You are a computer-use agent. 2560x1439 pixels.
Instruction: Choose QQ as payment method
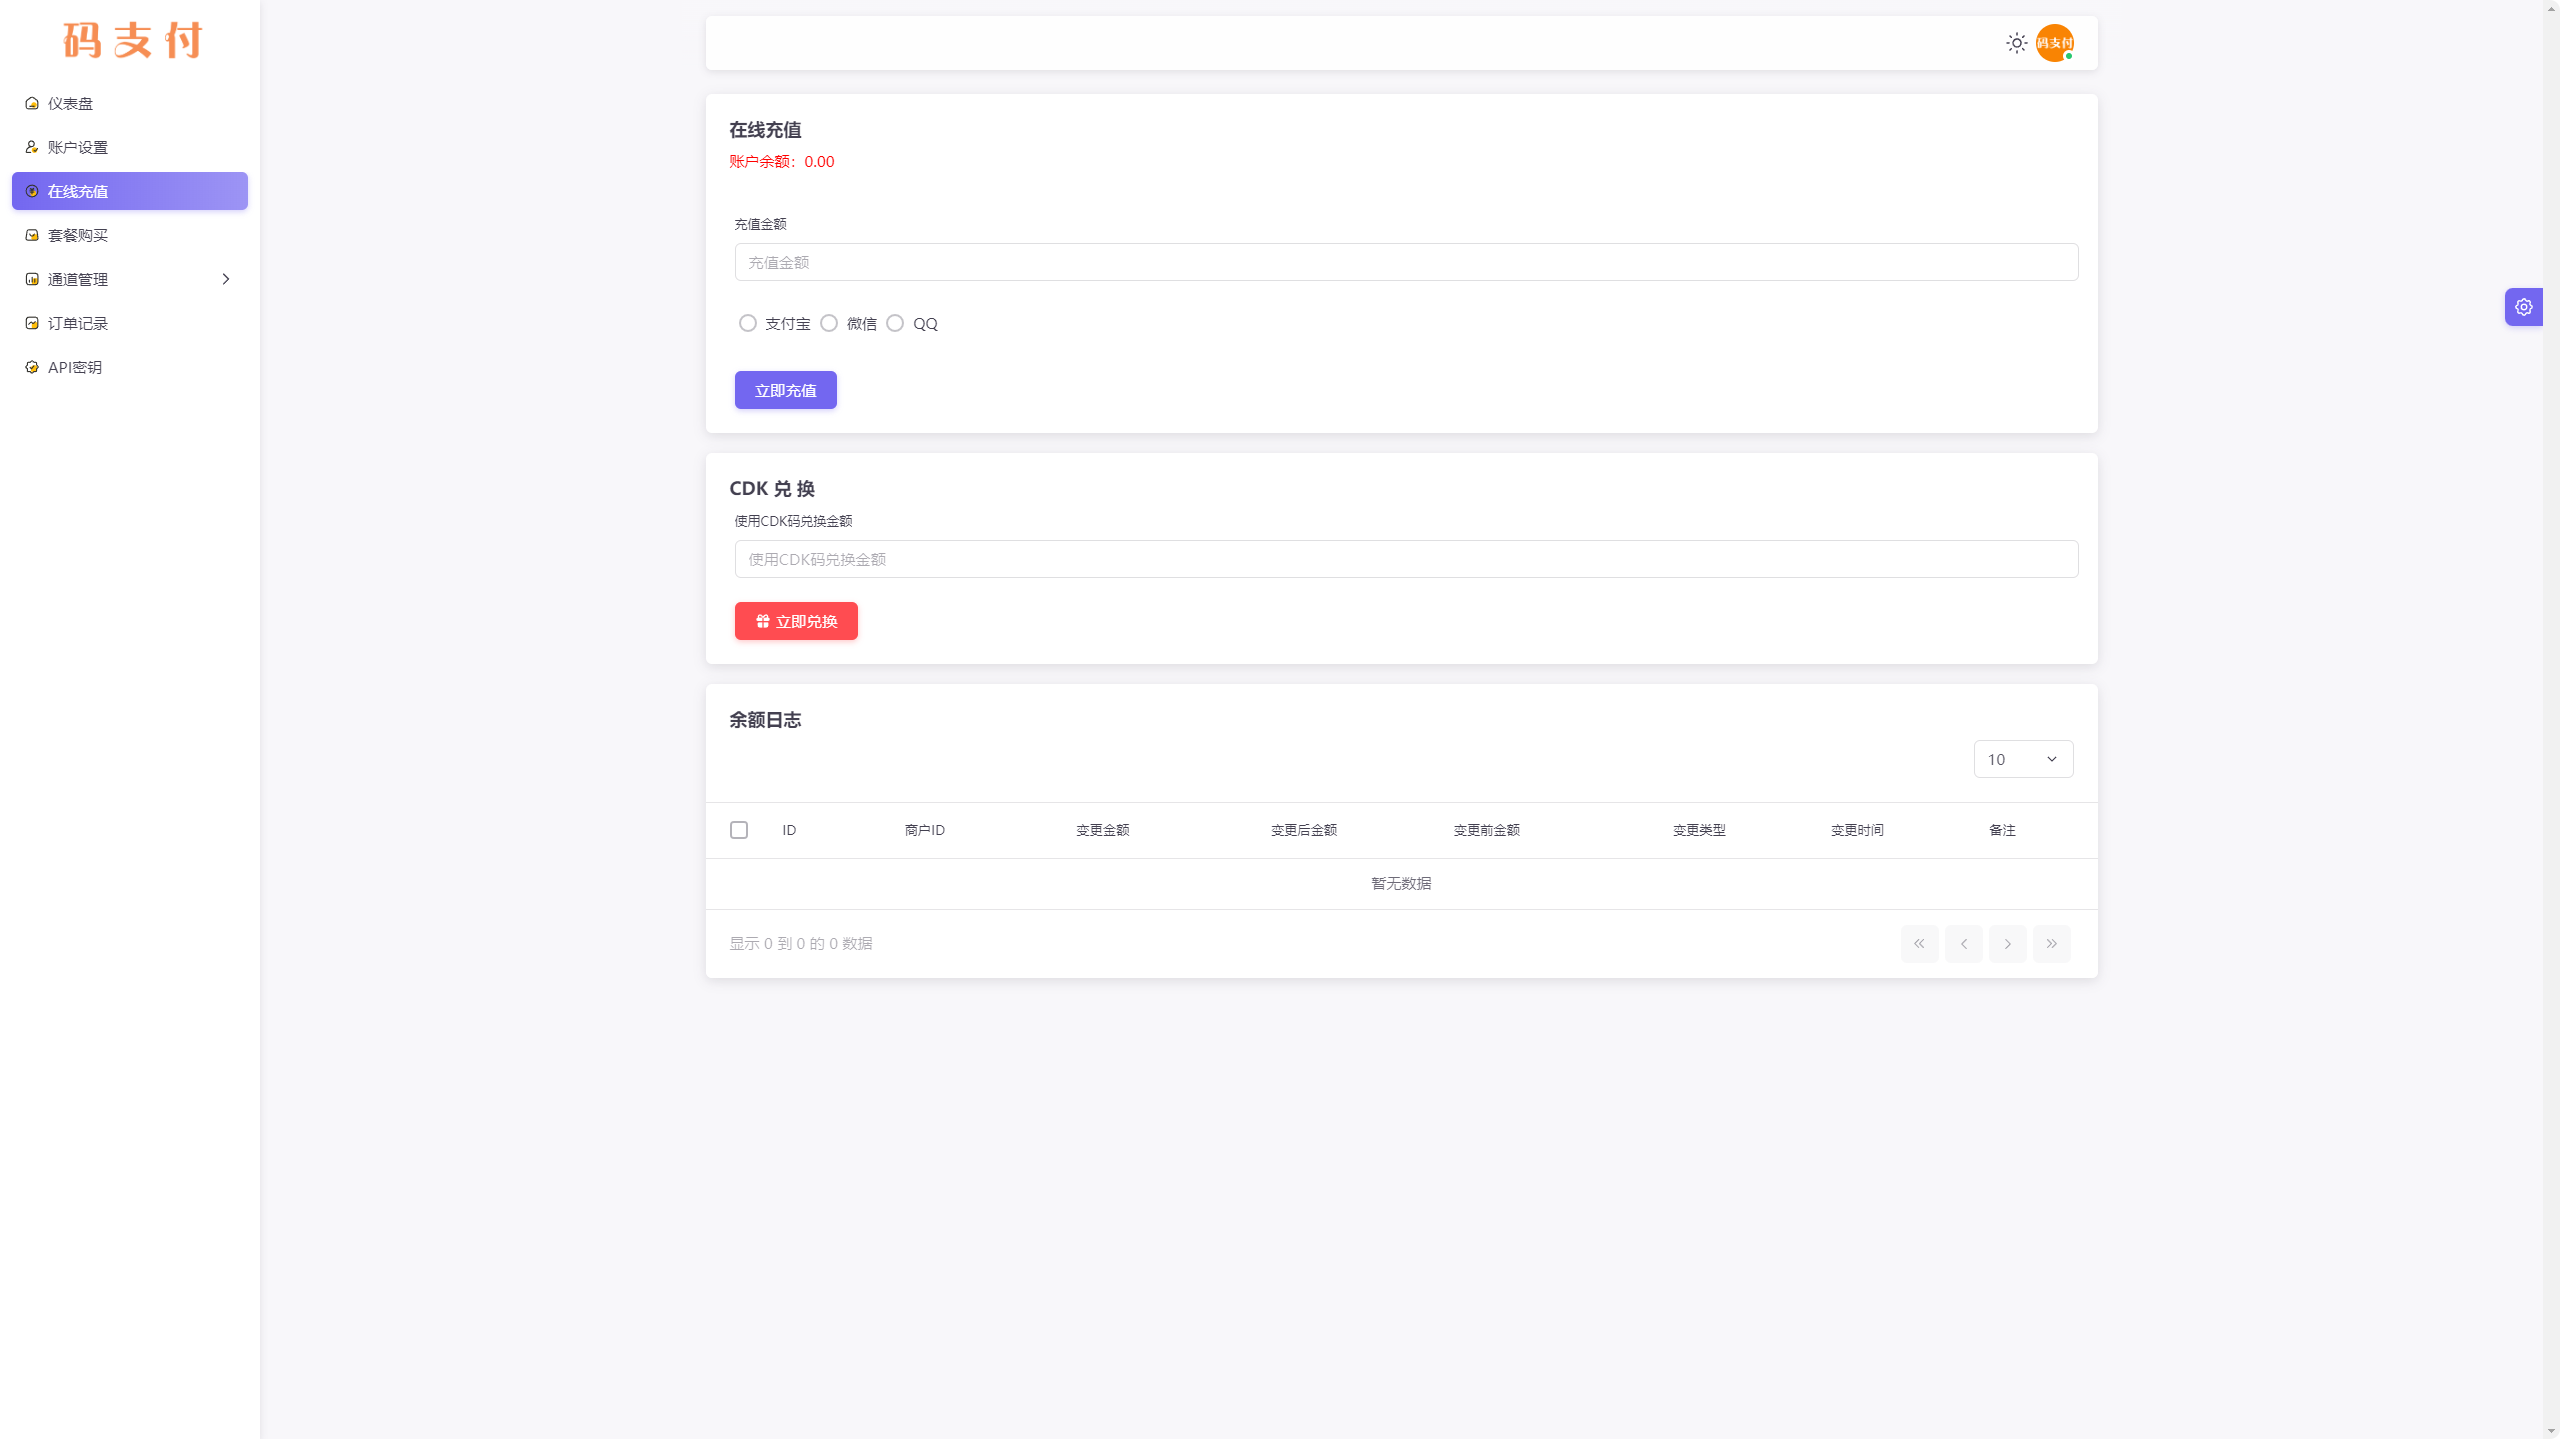(x=895, y=323)
